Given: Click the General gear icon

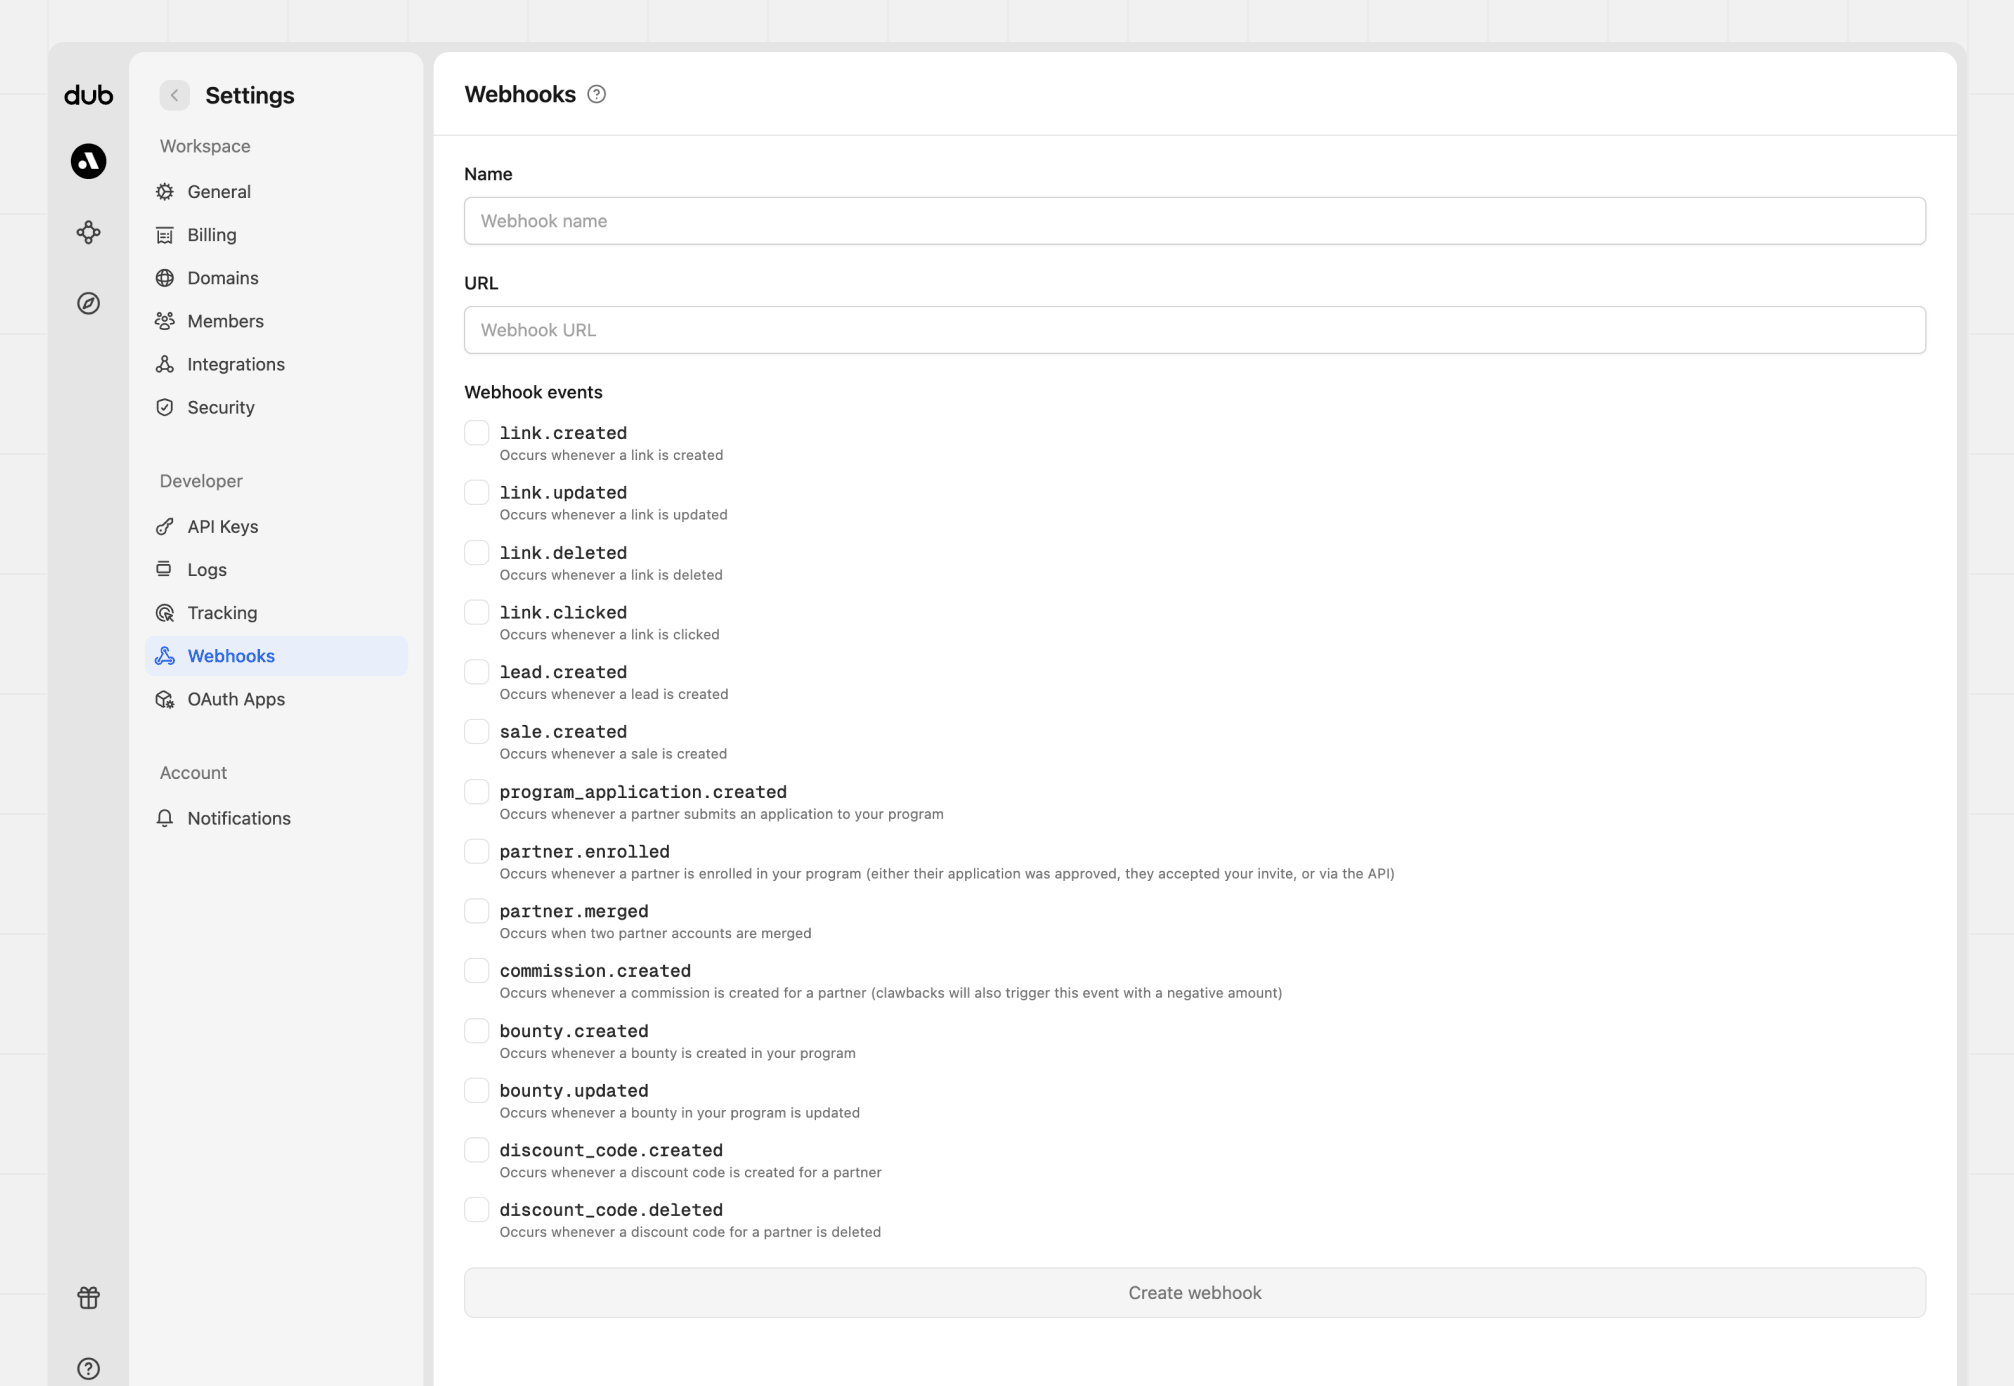Looking at the screenshot, I should pos(165,191).
